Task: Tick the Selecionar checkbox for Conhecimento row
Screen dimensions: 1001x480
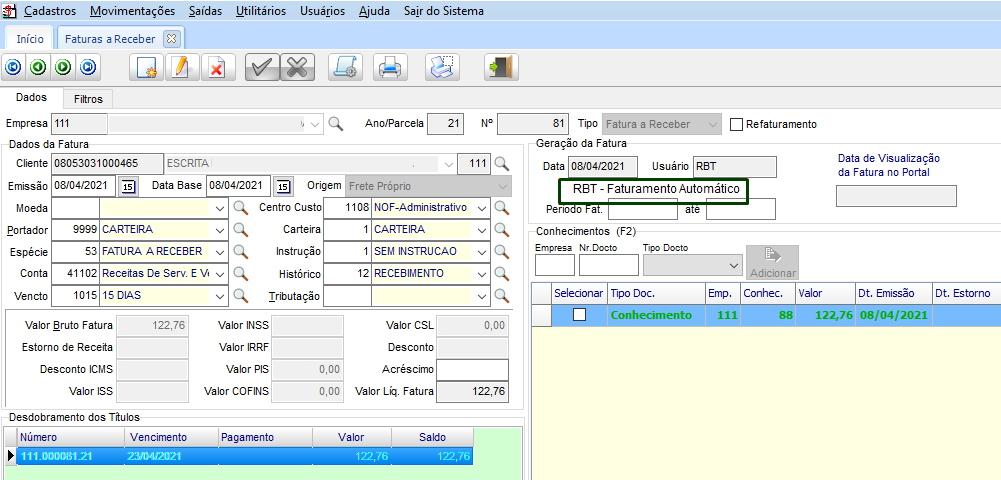Action: point(579,315)
